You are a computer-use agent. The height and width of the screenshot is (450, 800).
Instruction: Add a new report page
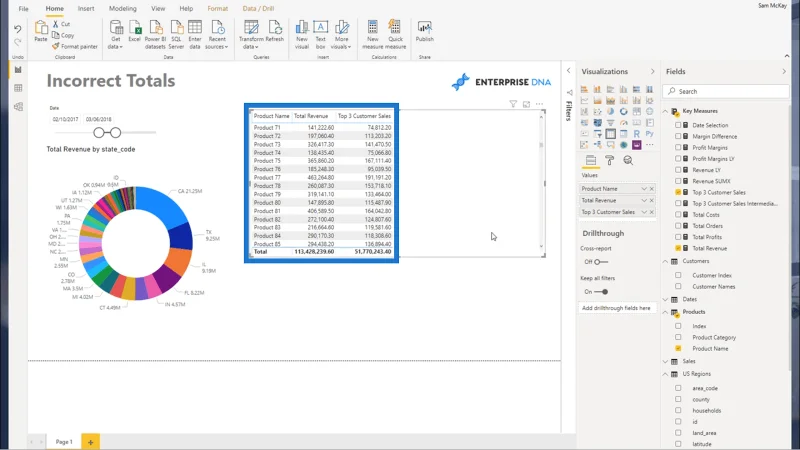point(90,442)
